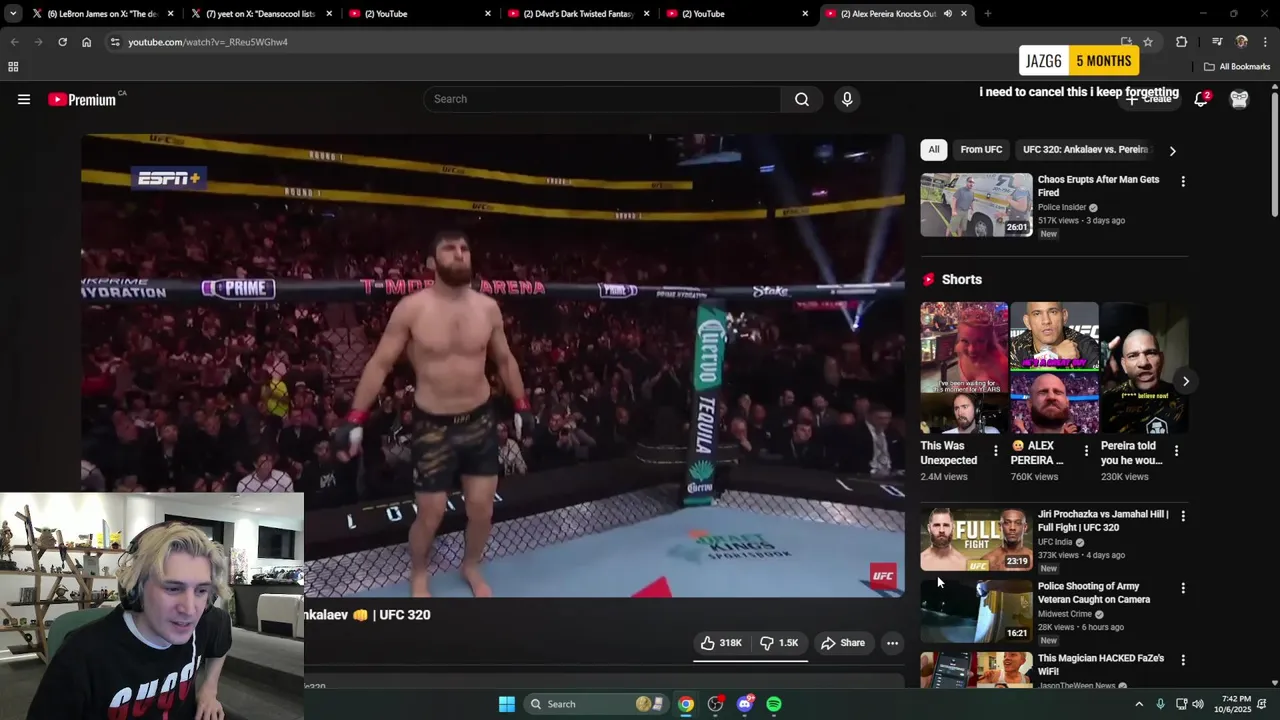Share the video with the Share button
This screenshot has width=1280, height=720.
click(843, 643)
